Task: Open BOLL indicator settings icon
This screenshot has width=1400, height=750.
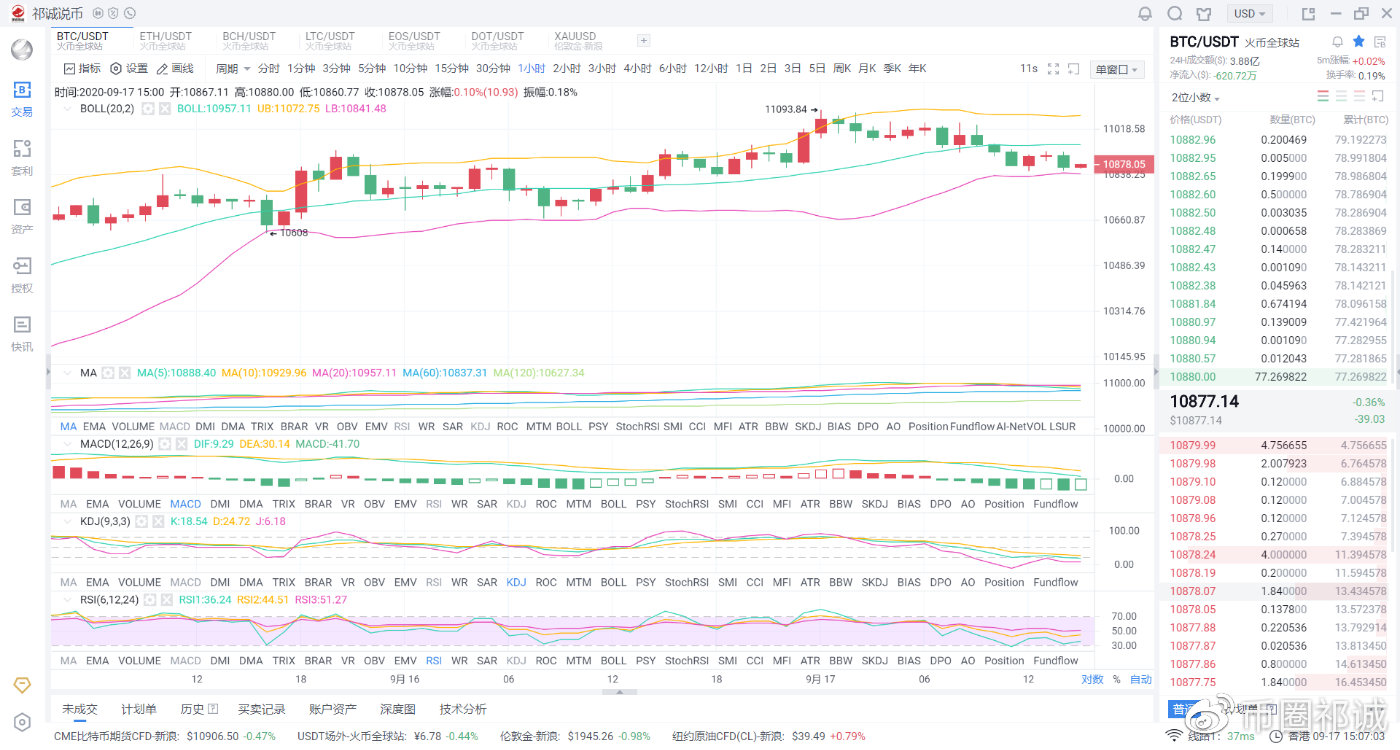Action: click(x=148, y=108)
